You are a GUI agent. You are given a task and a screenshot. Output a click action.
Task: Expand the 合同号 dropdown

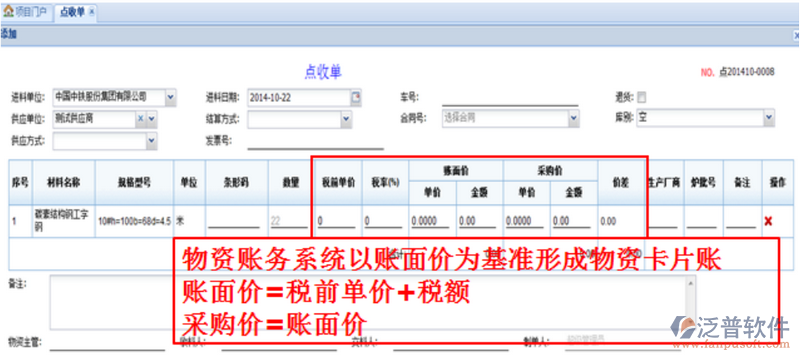(573, 119)
